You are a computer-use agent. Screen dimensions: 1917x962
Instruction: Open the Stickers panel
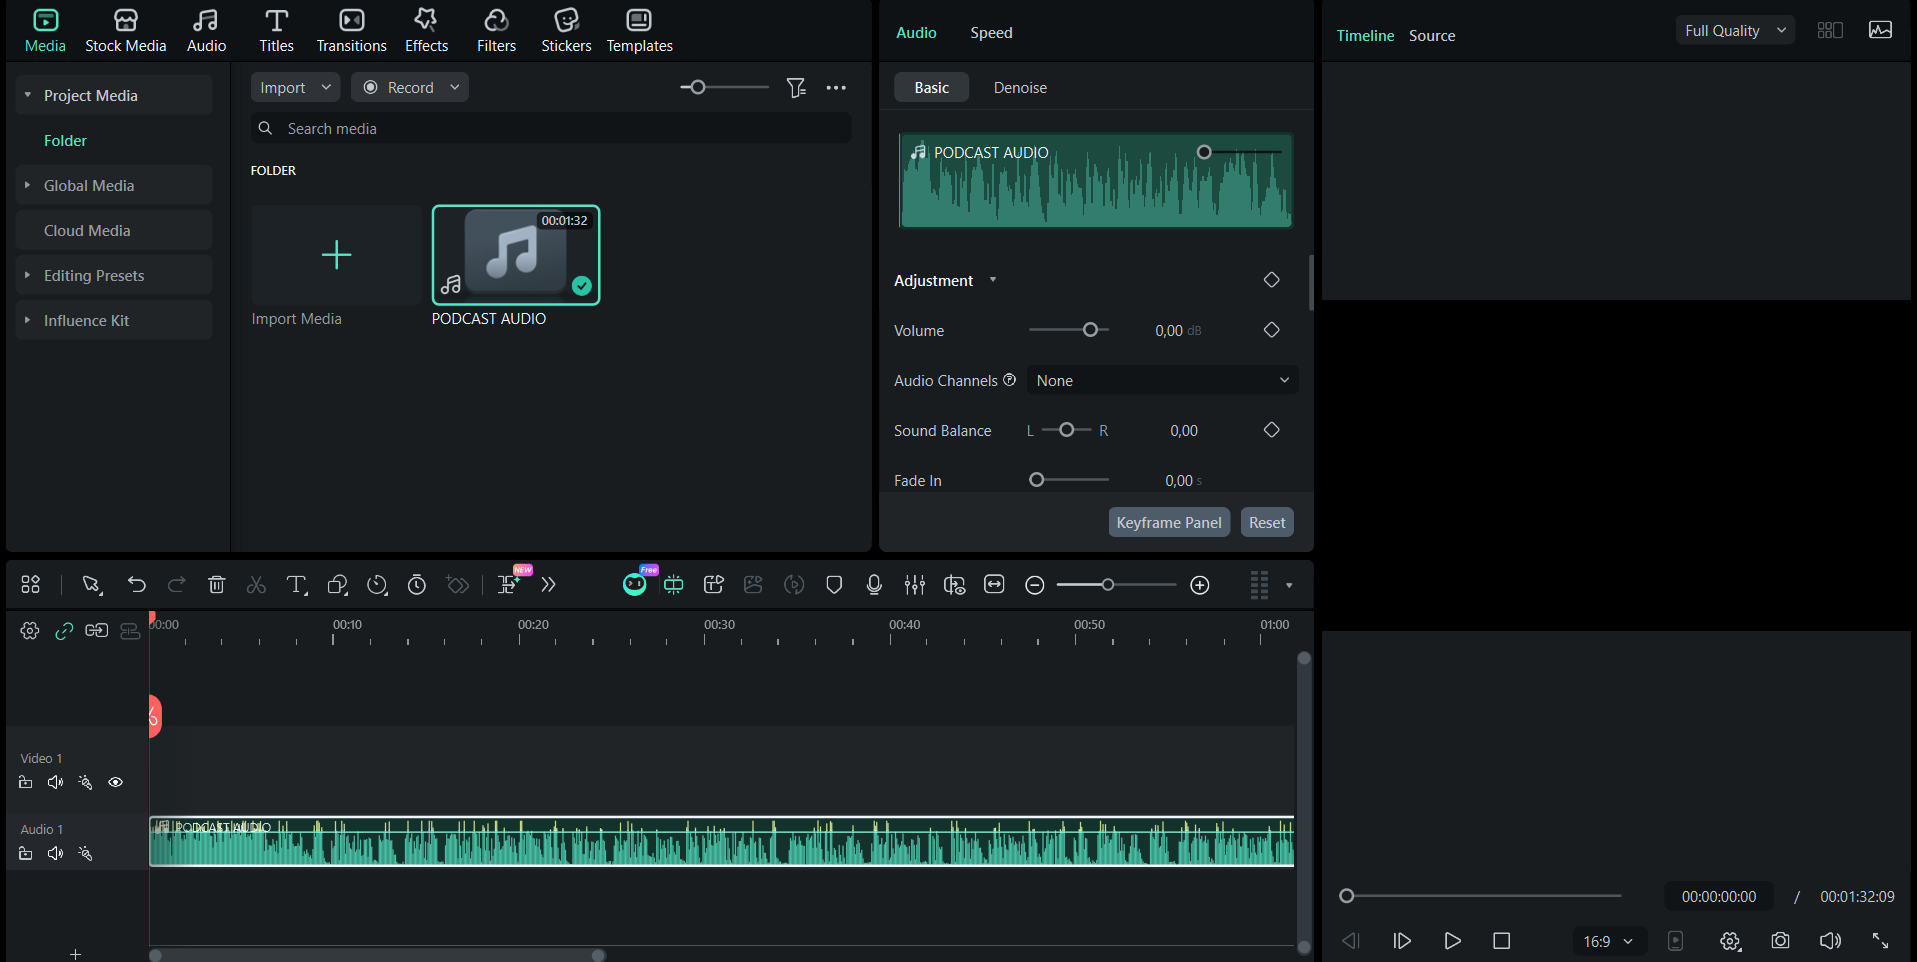[x=565, y=30]
